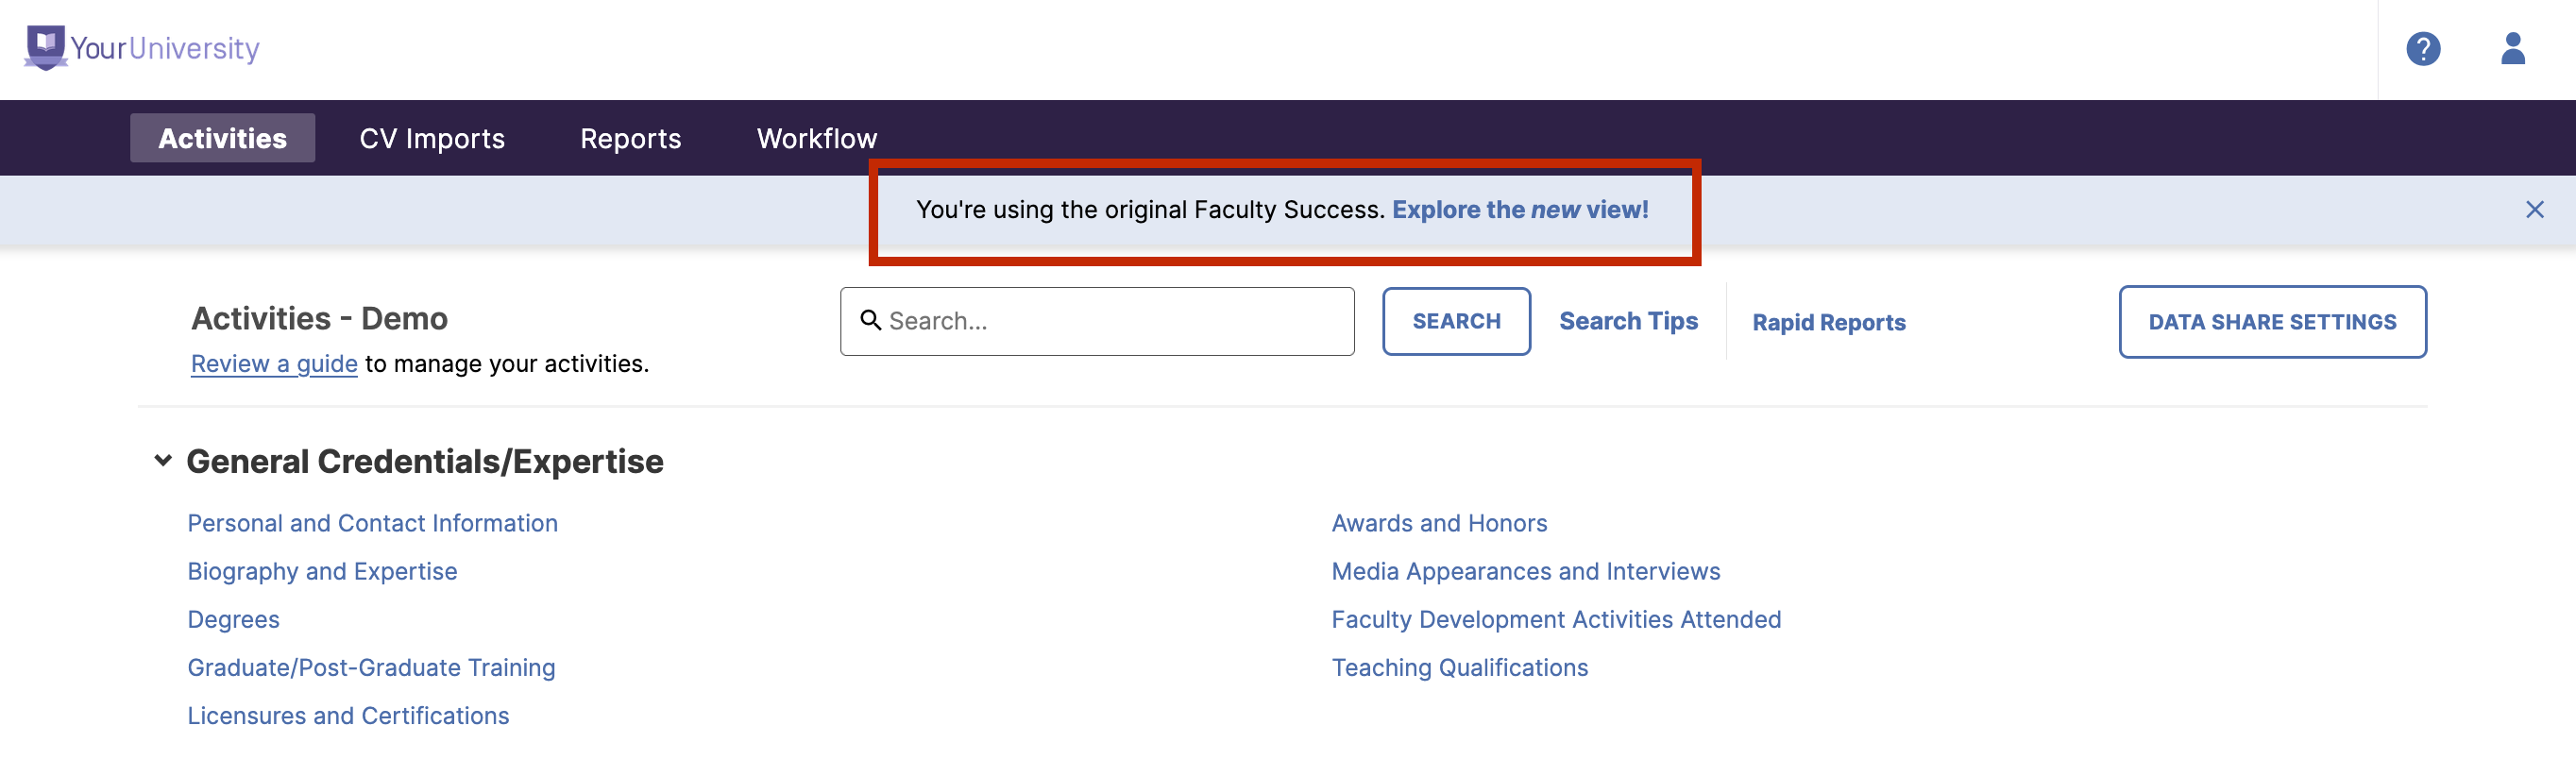Image resolution: width=2576 pixels, height=759 pixels.
Task: Open the CV Imports tab
Action: tap(432, 138)
